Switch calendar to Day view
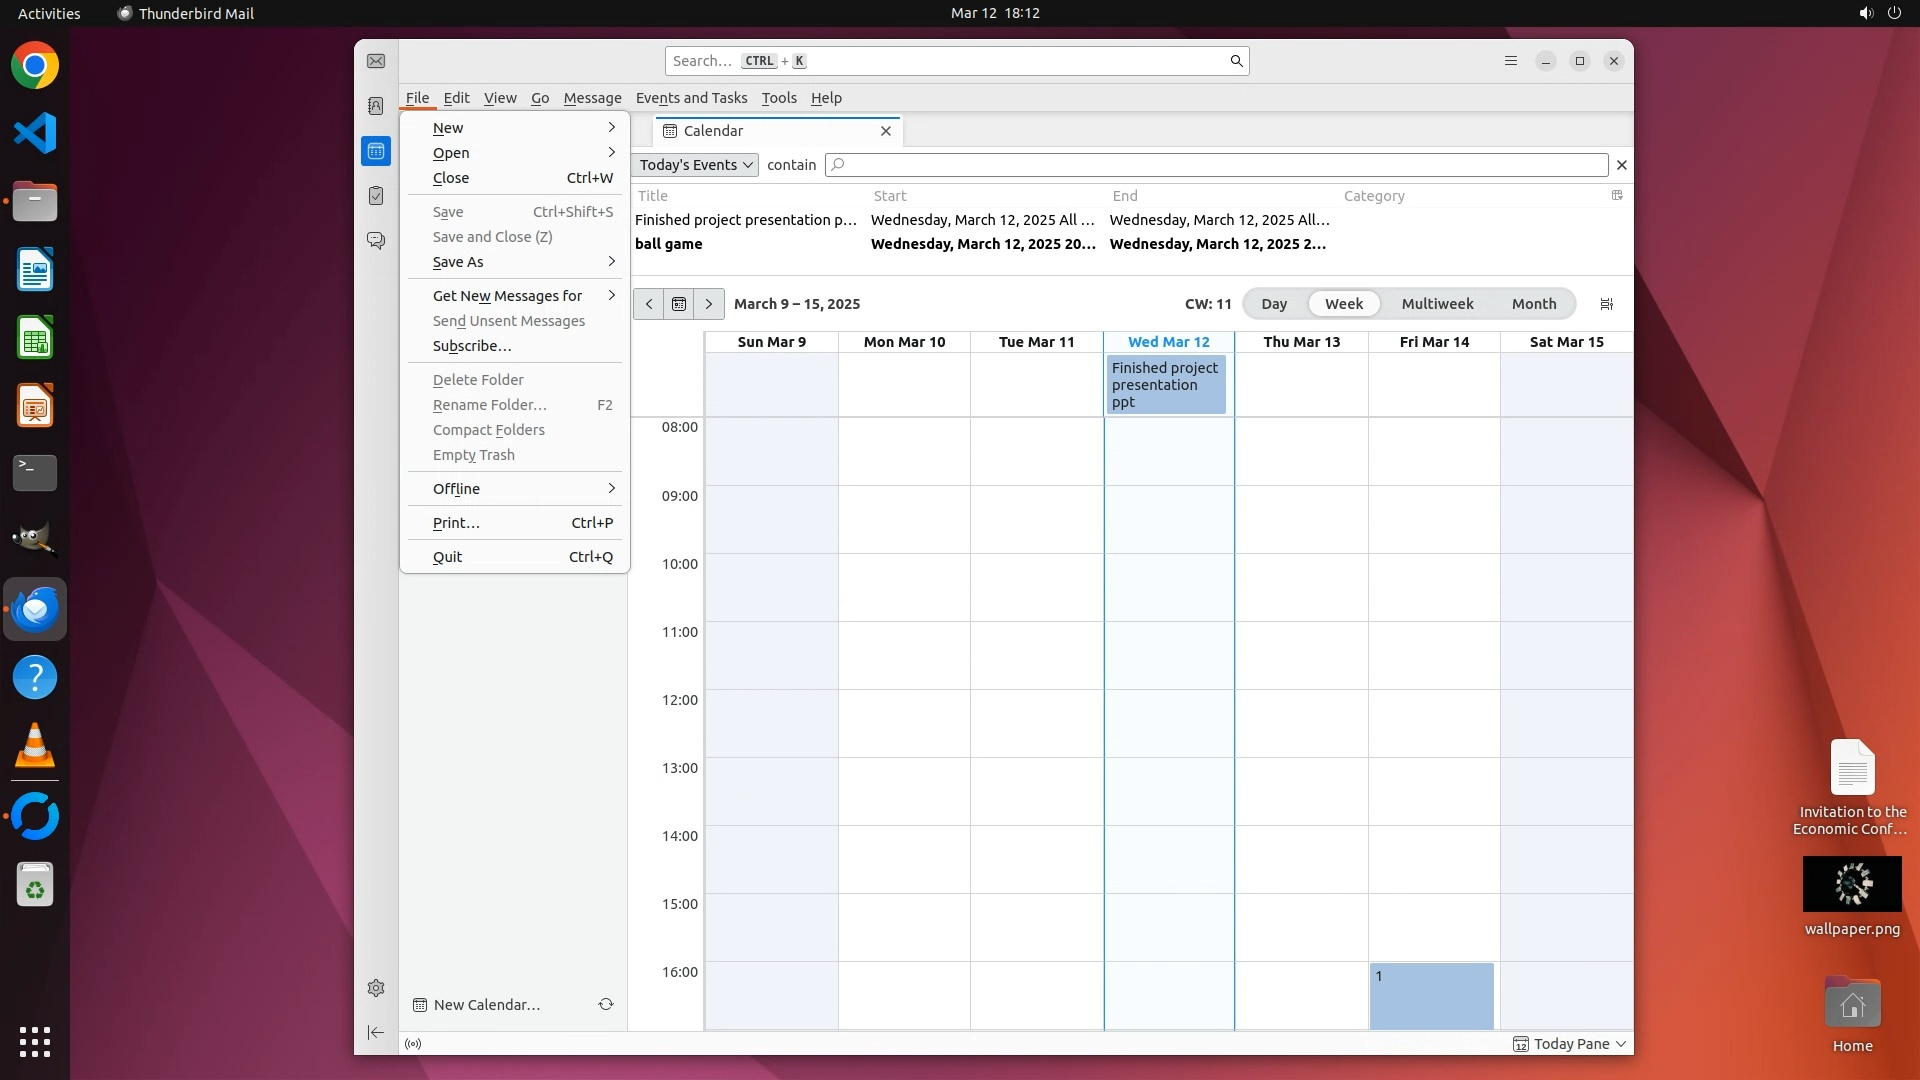1920x1080 pixels. 1274,304
